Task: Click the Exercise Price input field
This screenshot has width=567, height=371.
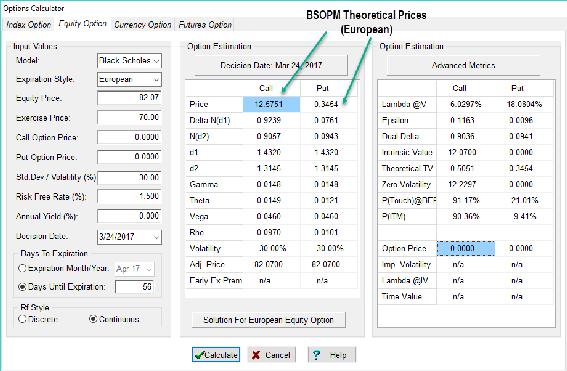Action: (129, 117)
